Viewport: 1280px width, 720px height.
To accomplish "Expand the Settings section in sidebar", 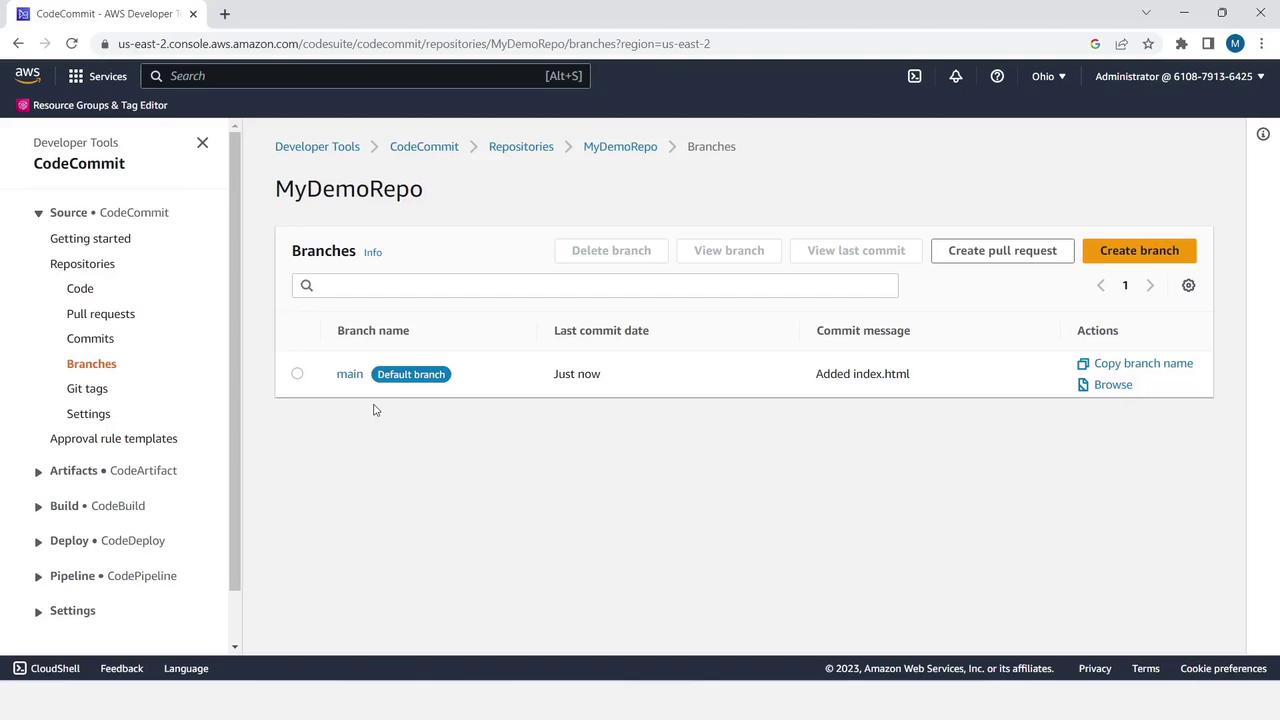I will [38, 612].
